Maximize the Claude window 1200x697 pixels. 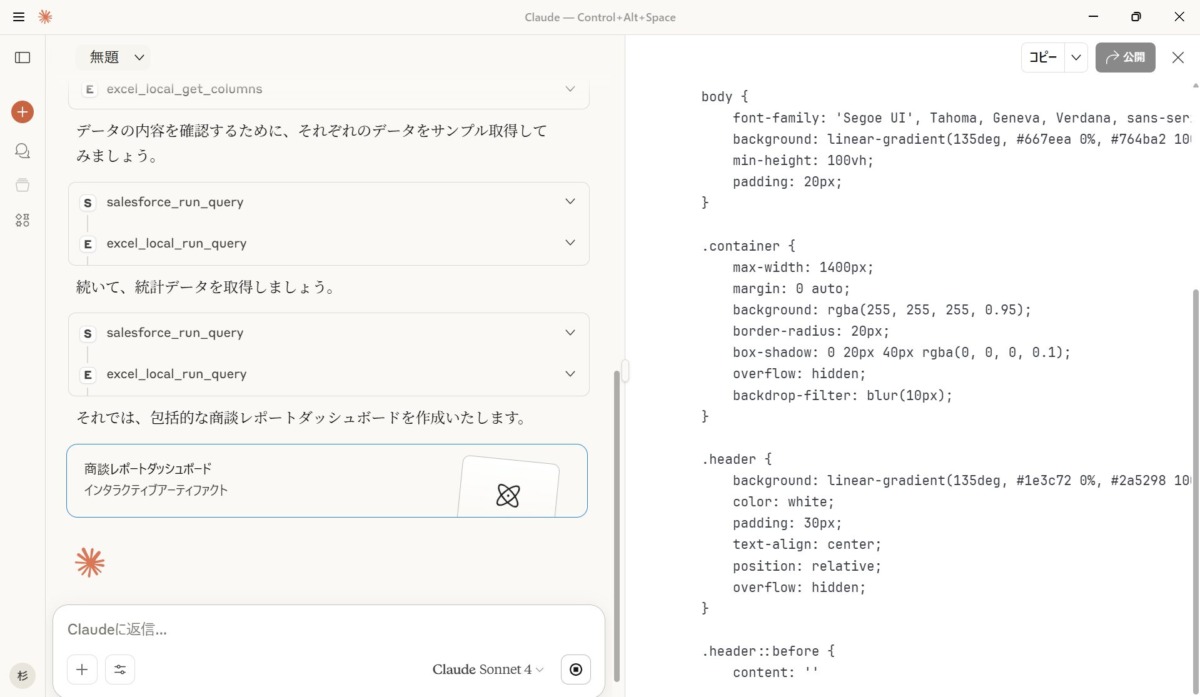coord(1135,17)
